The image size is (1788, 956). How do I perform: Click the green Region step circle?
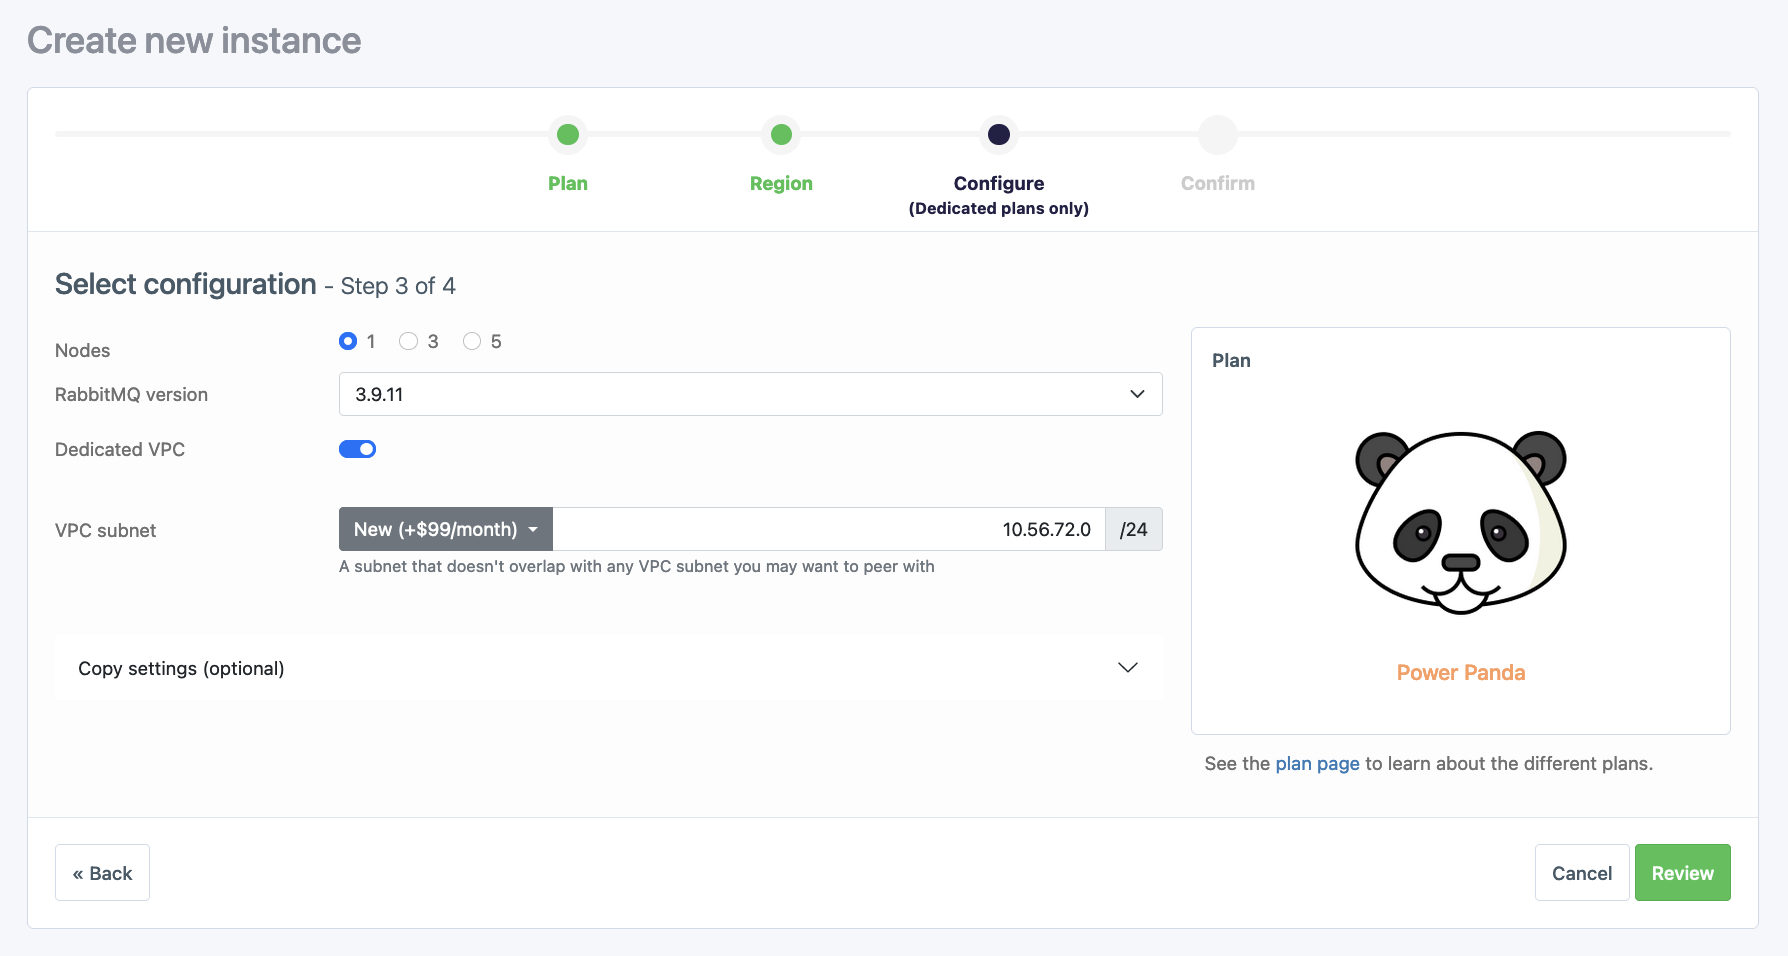(x=782, y=134)
